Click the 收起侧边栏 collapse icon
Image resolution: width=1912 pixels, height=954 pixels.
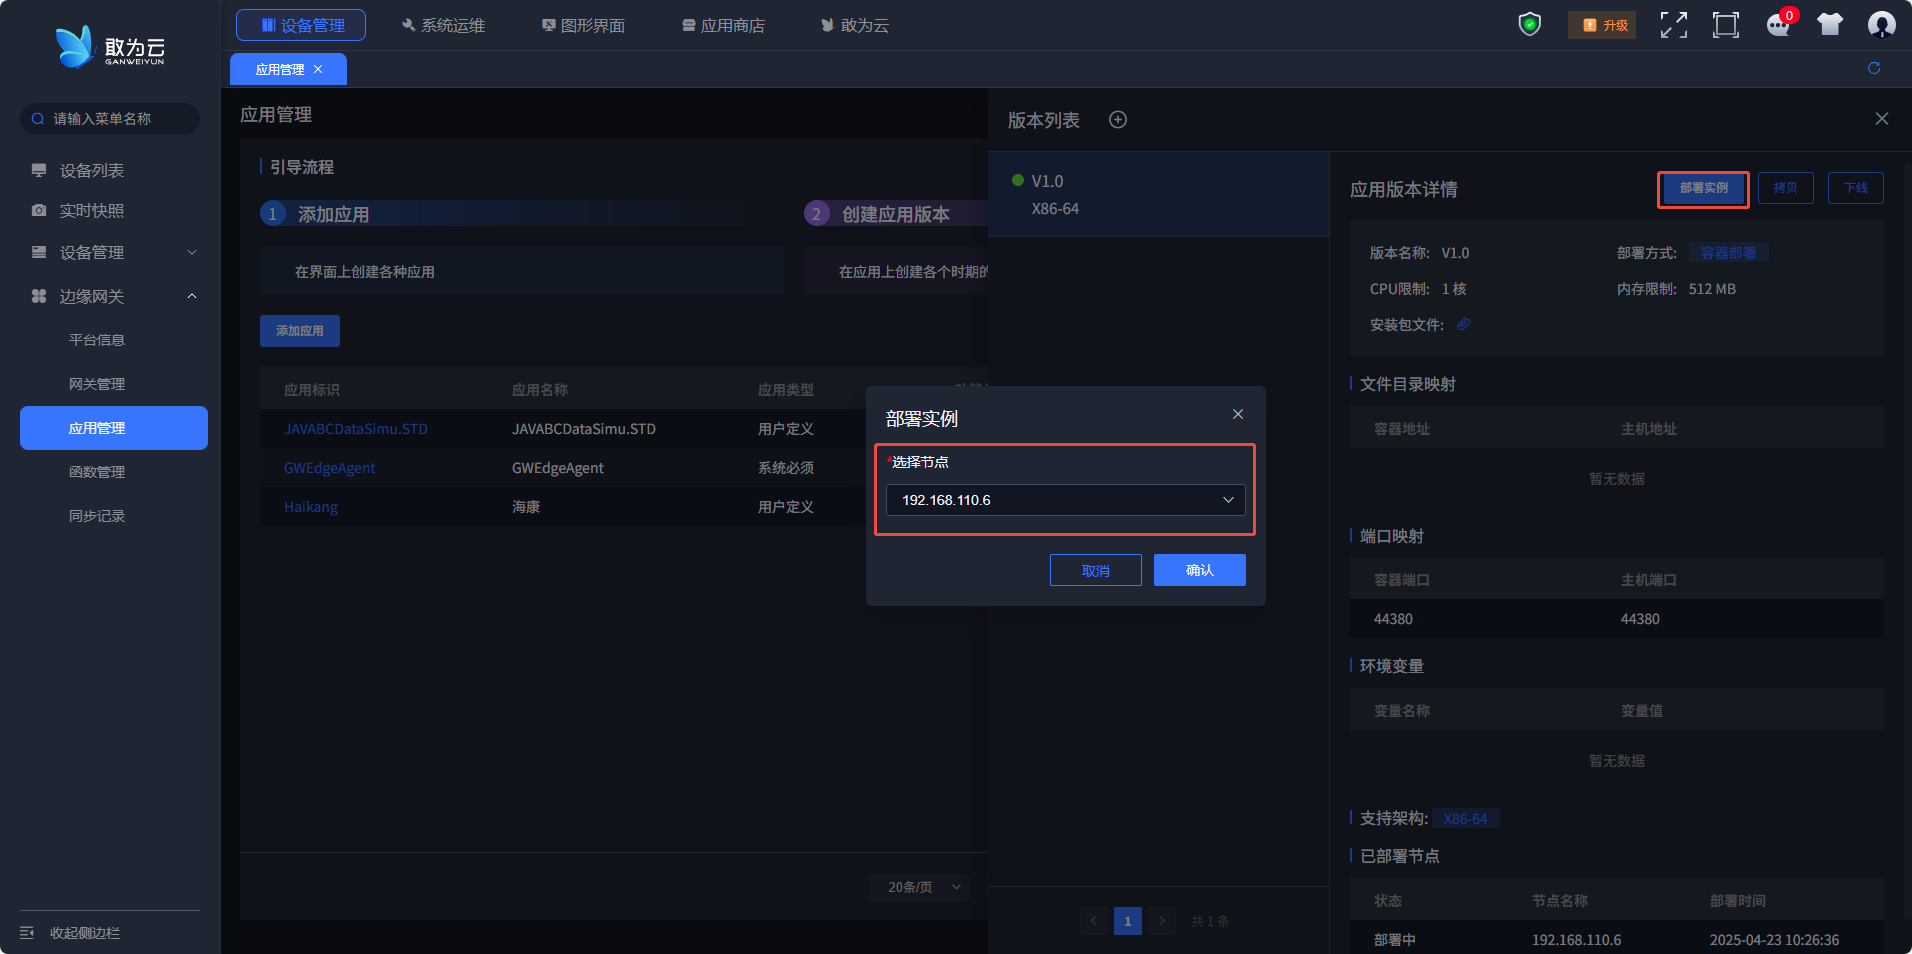(x=27, y=932)
